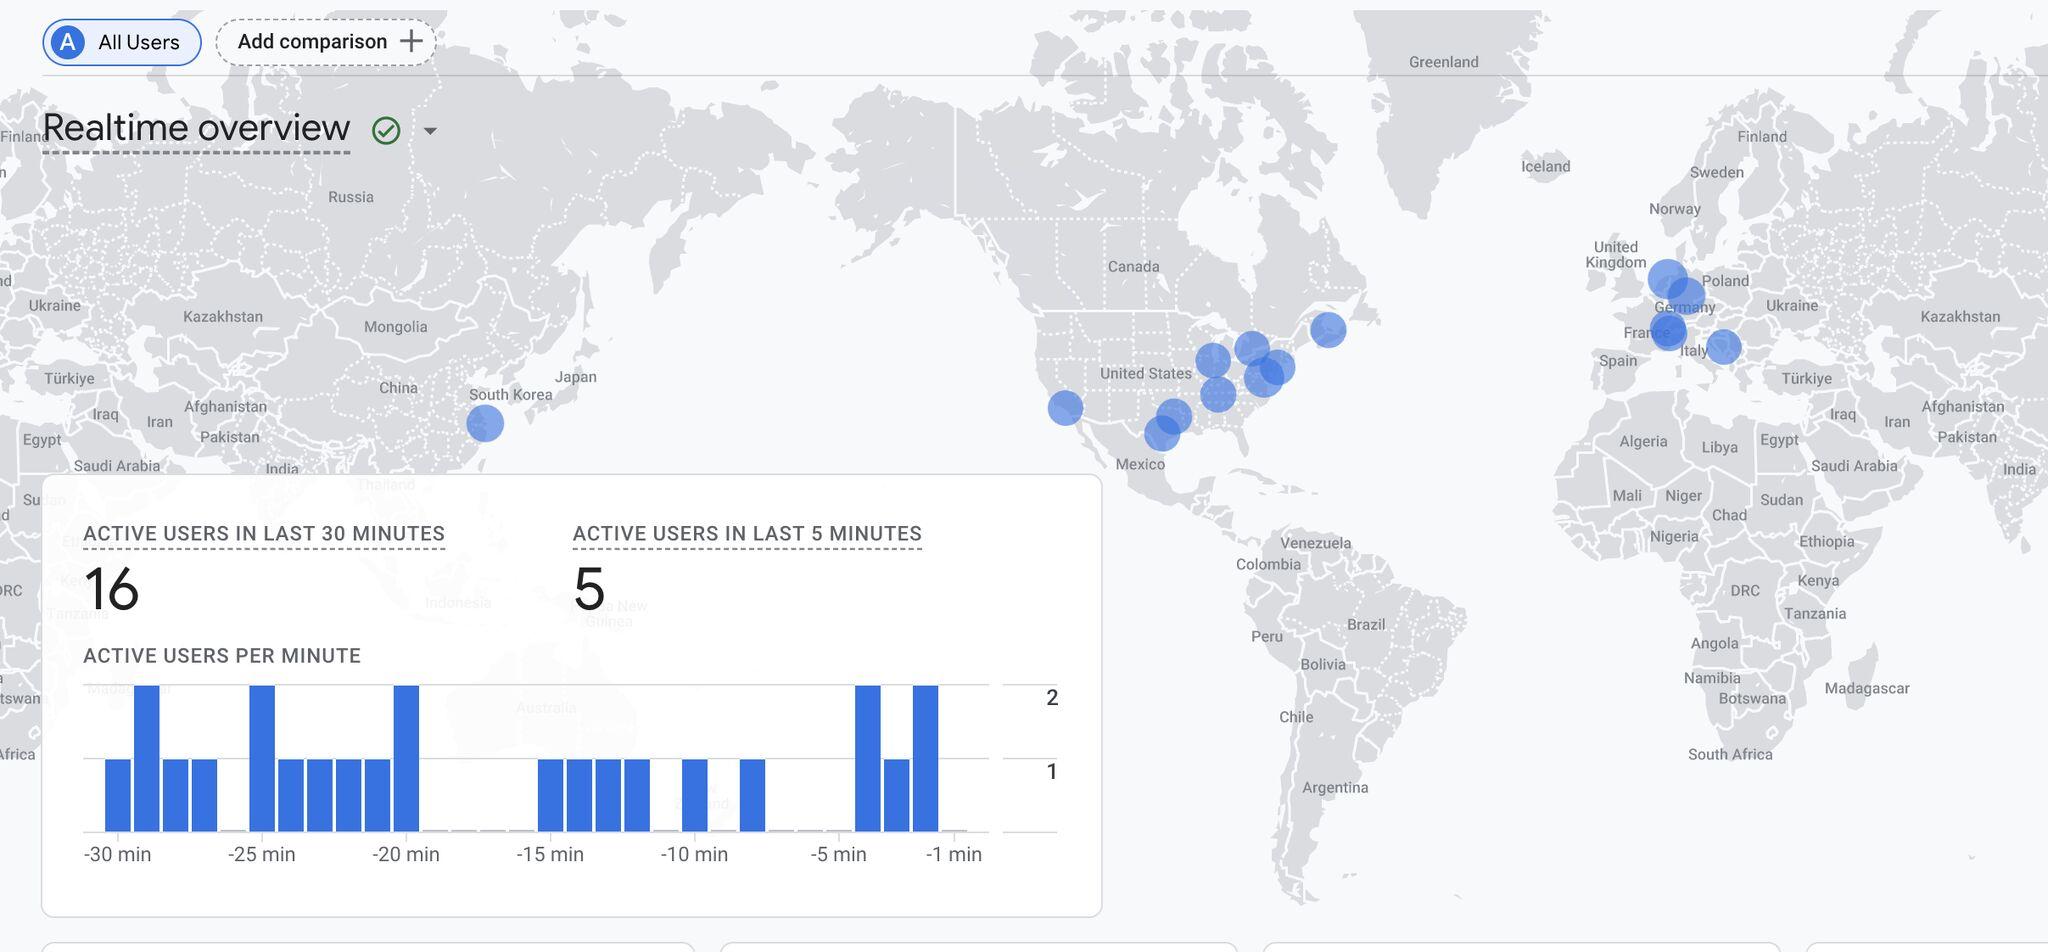Image resolution: width=2048 pixels, height=952 pixels.
Task: Click the chart bar at -15 min
Action: click(550, 795)
